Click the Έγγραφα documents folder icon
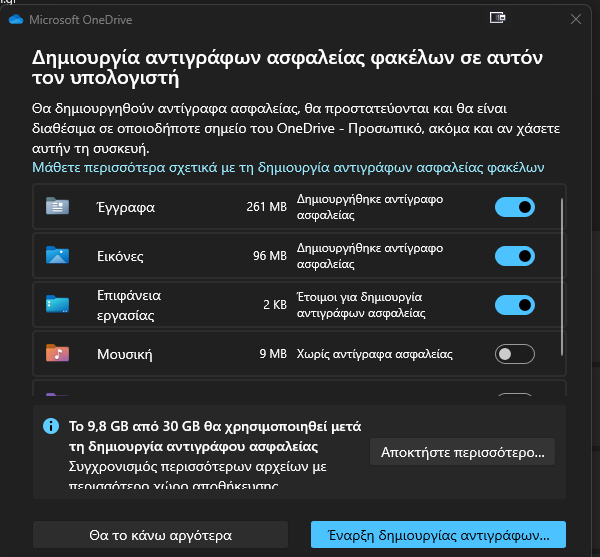600x557 pixels. (x=57, y=206)
